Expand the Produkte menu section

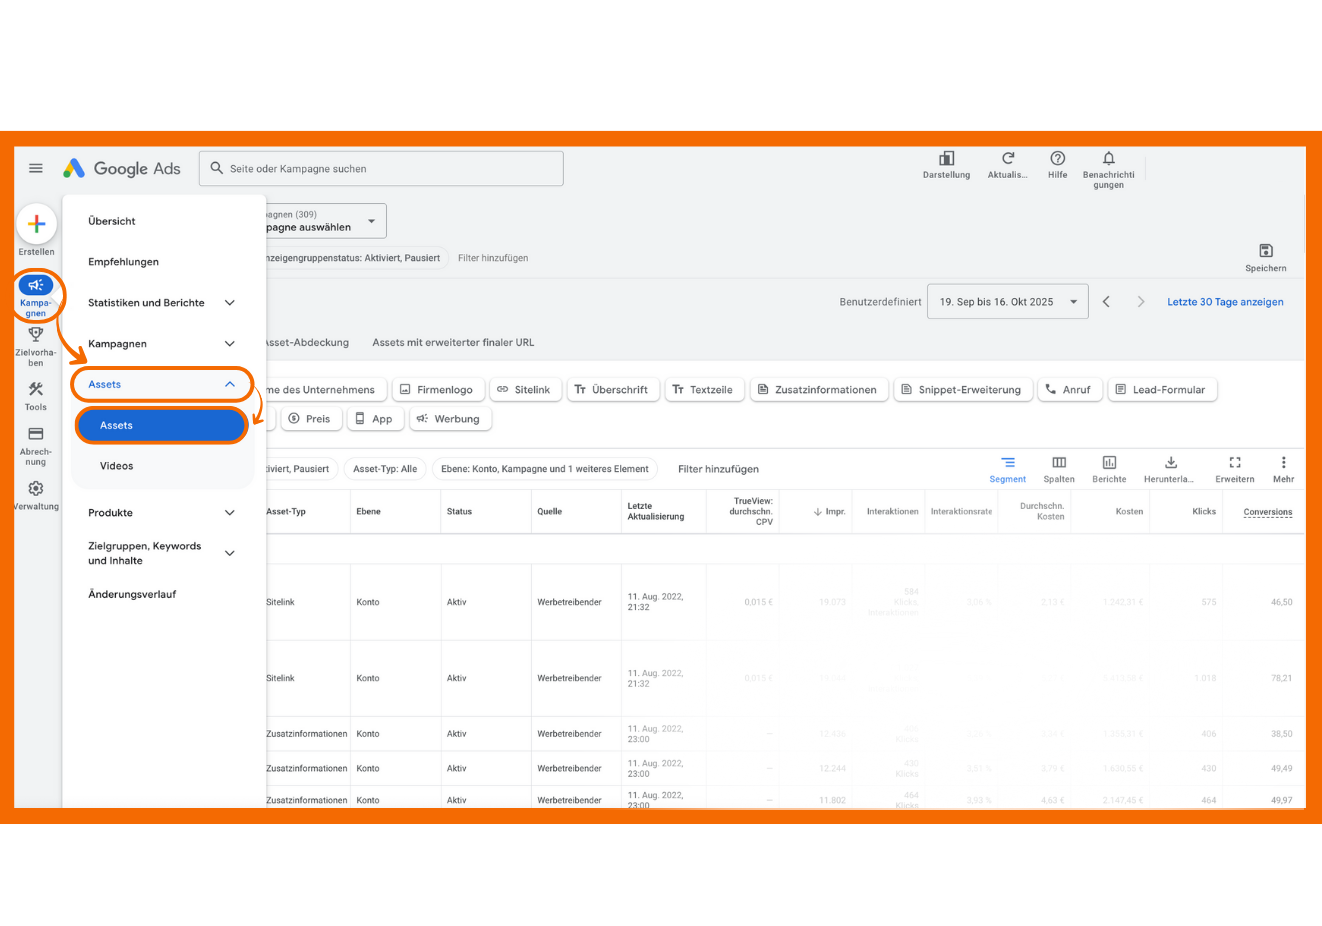coord(229,513)
